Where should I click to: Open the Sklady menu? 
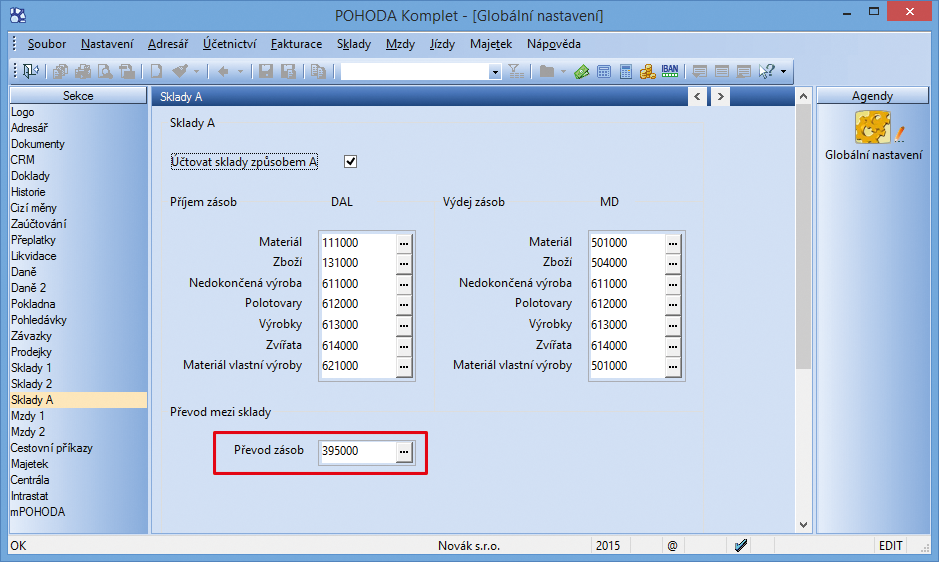pos(354,44)
